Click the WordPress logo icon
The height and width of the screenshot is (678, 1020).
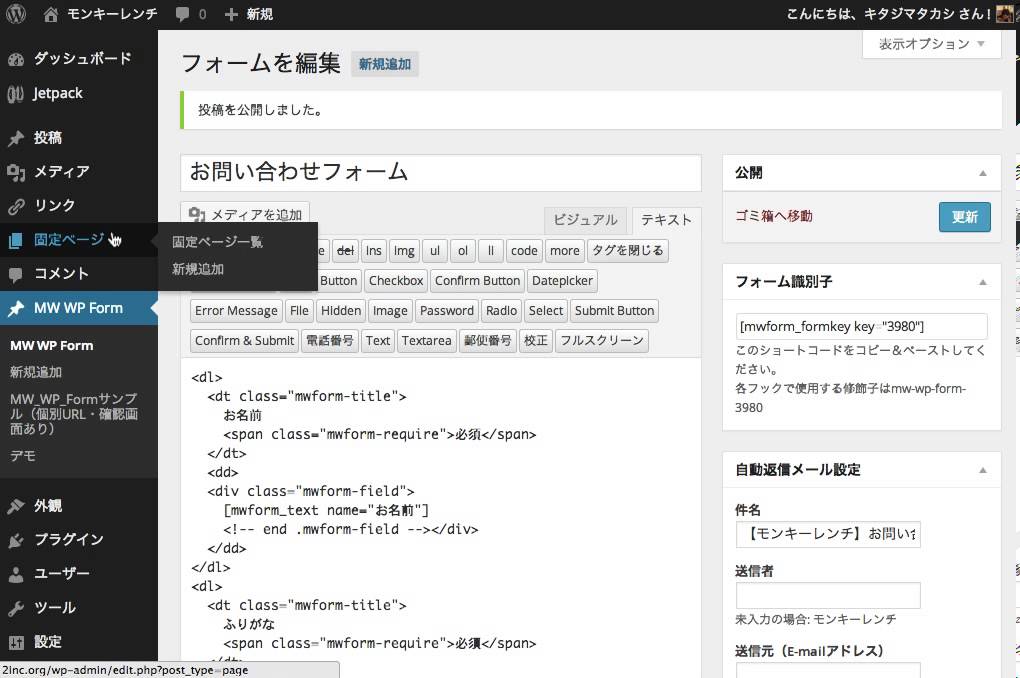(x=16, y=14)
